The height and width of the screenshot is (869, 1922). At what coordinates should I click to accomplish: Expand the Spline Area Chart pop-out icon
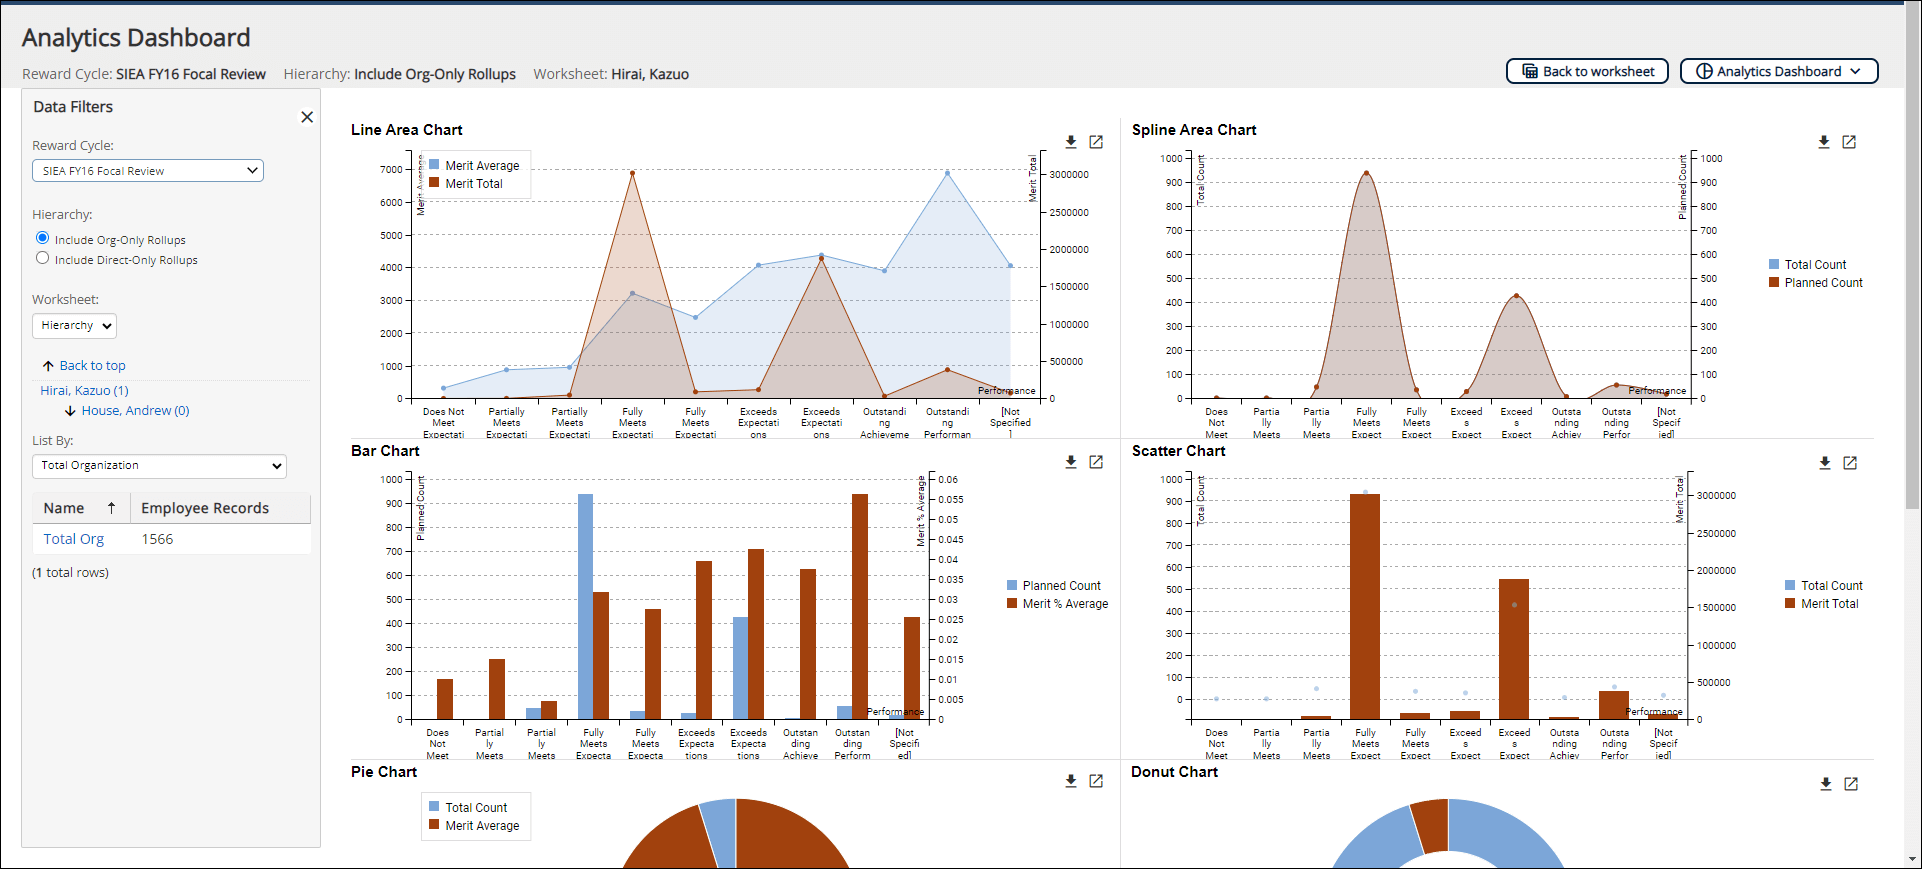1849,142
